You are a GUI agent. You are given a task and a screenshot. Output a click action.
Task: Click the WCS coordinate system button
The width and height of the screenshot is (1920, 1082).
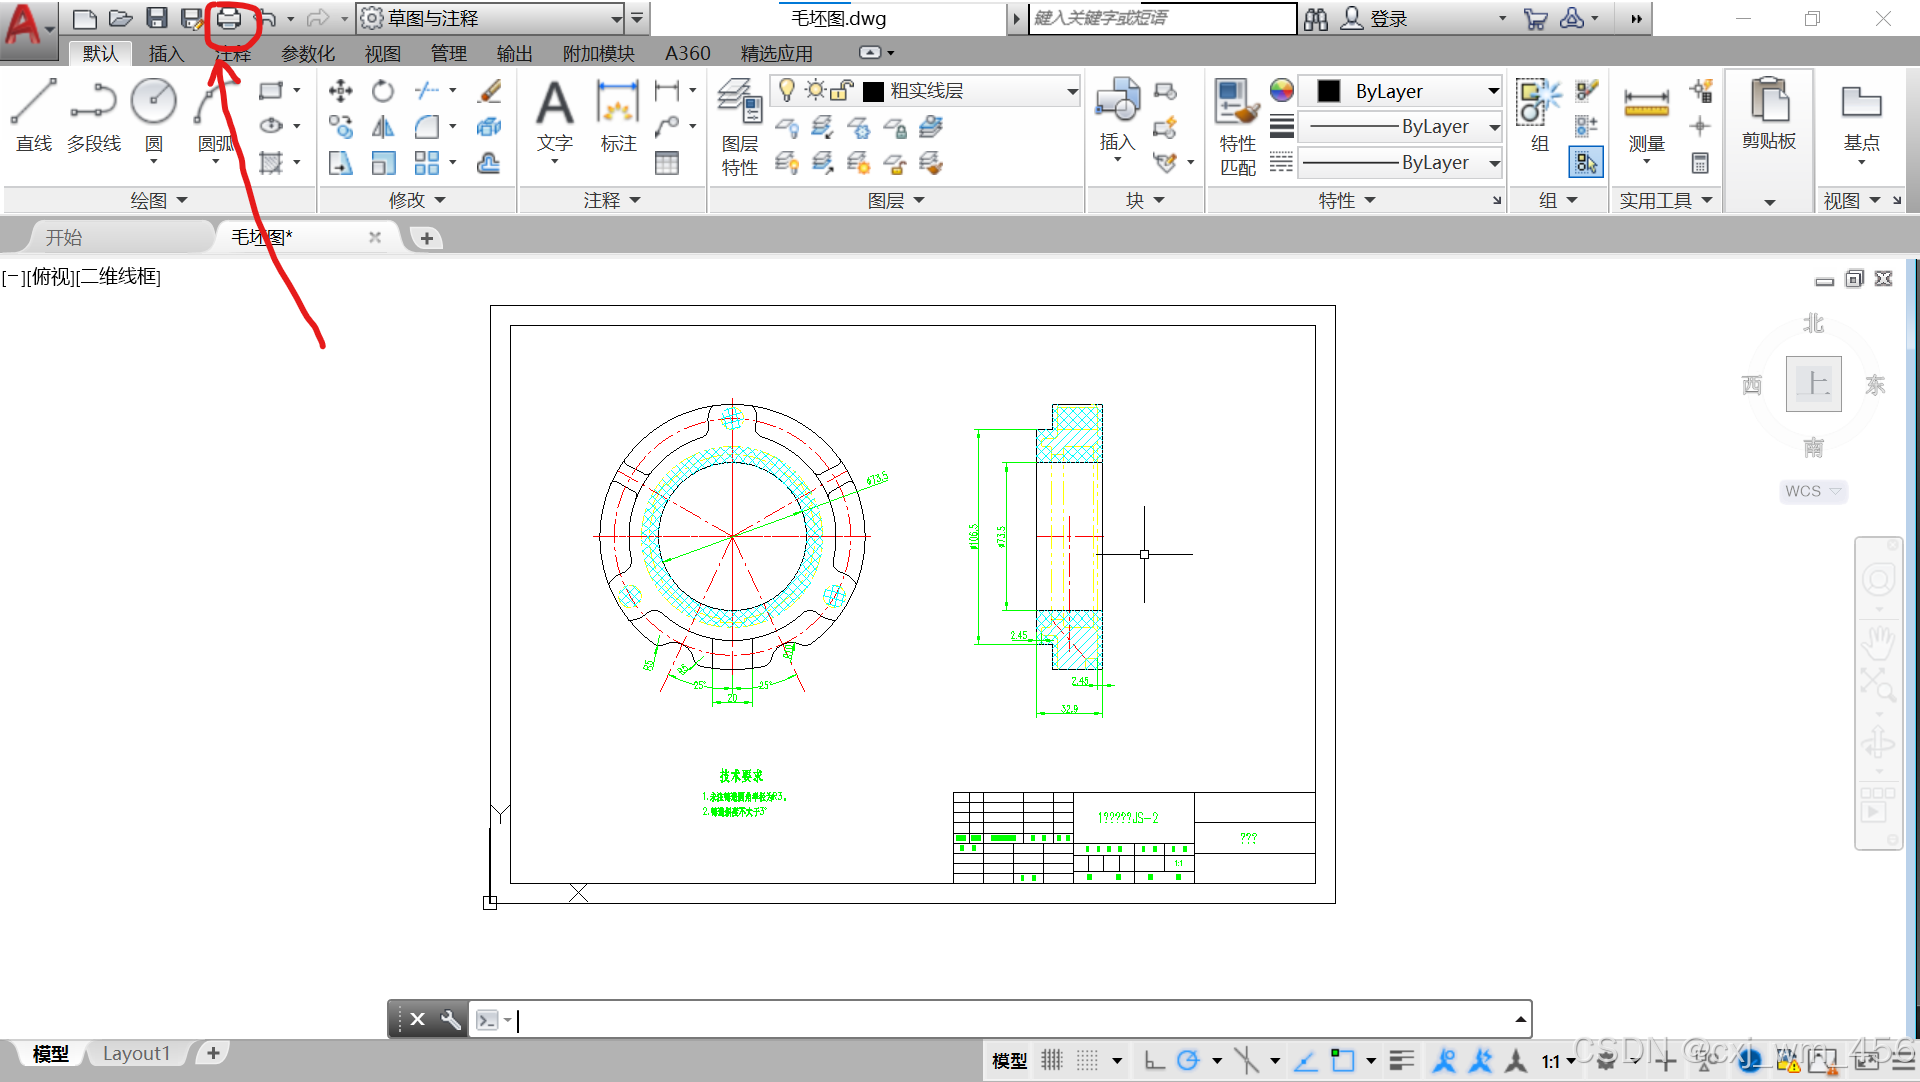pos(1812,491)
